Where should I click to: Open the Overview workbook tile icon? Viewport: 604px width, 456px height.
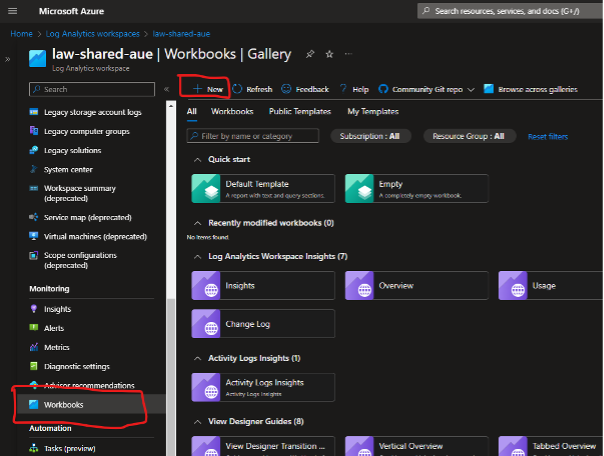359,286
